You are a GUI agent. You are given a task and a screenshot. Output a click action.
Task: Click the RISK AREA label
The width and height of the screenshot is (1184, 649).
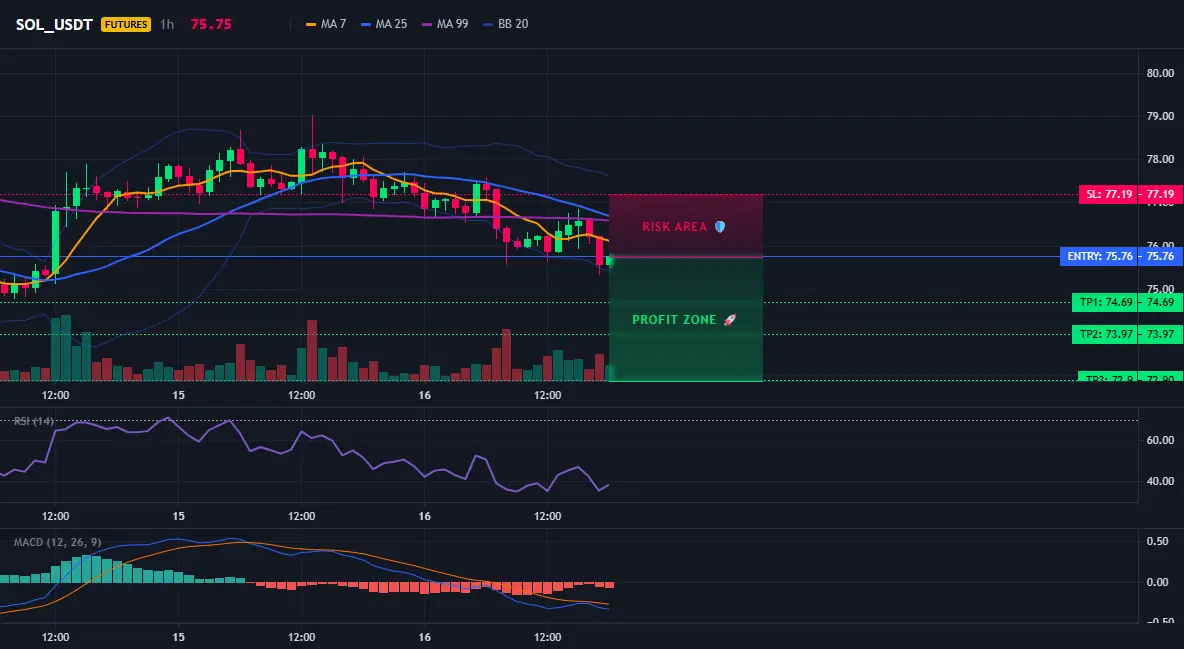click(674, 227)
